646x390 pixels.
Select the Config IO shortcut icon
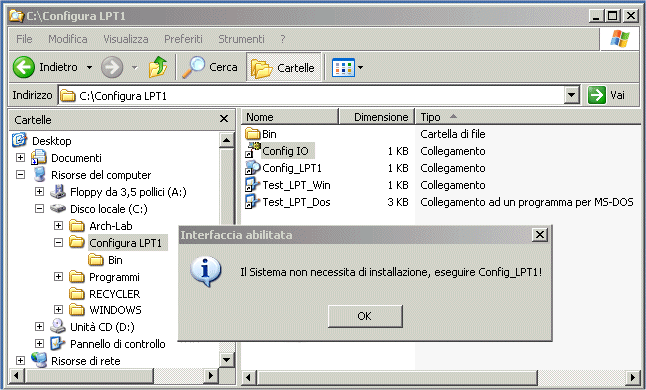coord(252,150)
